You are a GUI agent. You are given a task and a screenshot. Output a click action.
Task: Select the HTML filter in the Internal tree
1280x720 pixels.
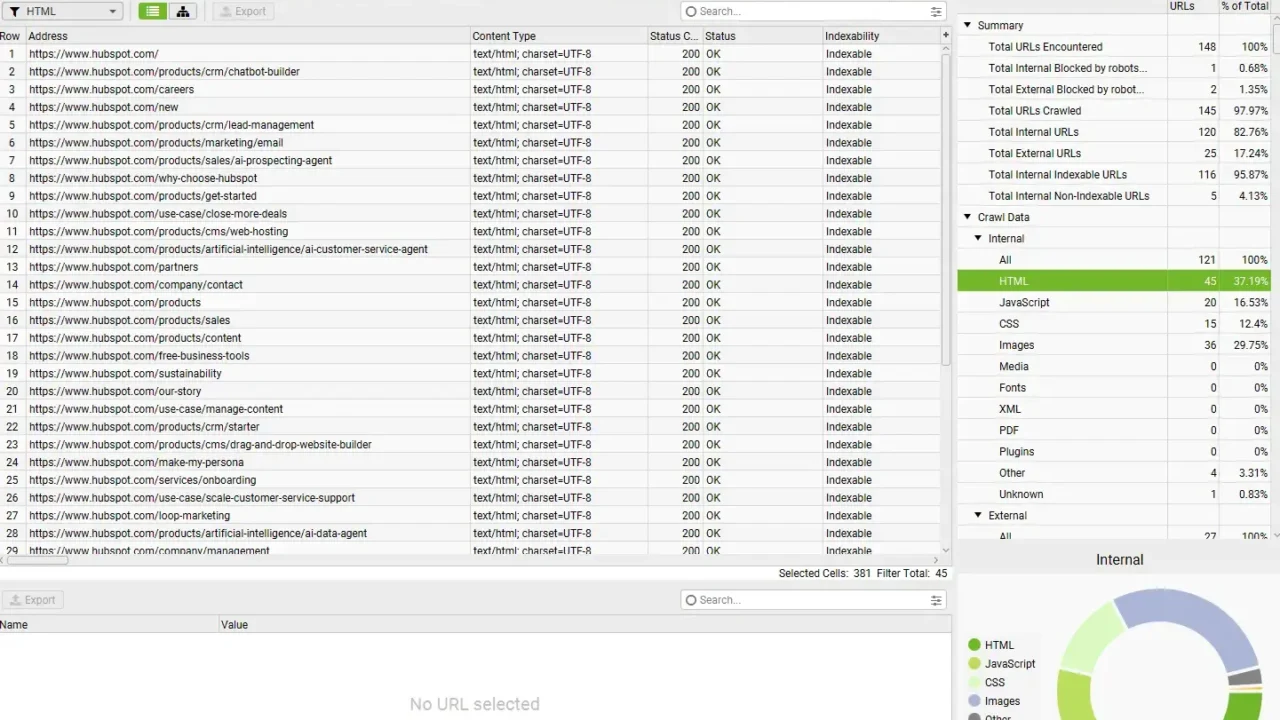[1114, 281]
